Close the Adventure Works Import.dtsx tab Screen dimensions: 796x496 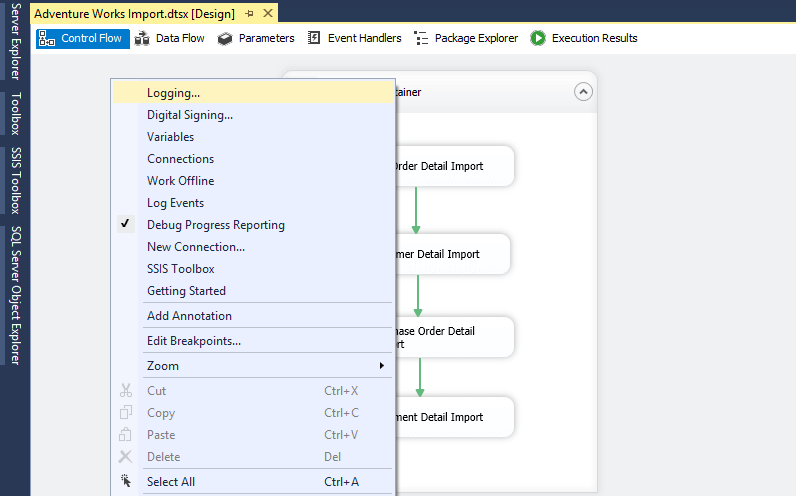pyautogui.click(x=268, y=14)
